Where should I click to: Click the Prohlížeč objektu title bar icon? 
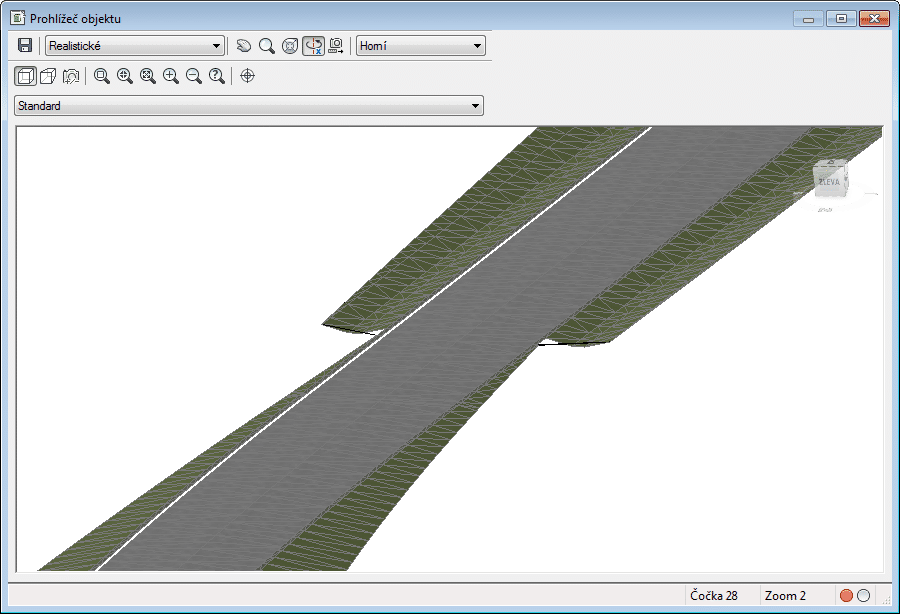point(18,18)
